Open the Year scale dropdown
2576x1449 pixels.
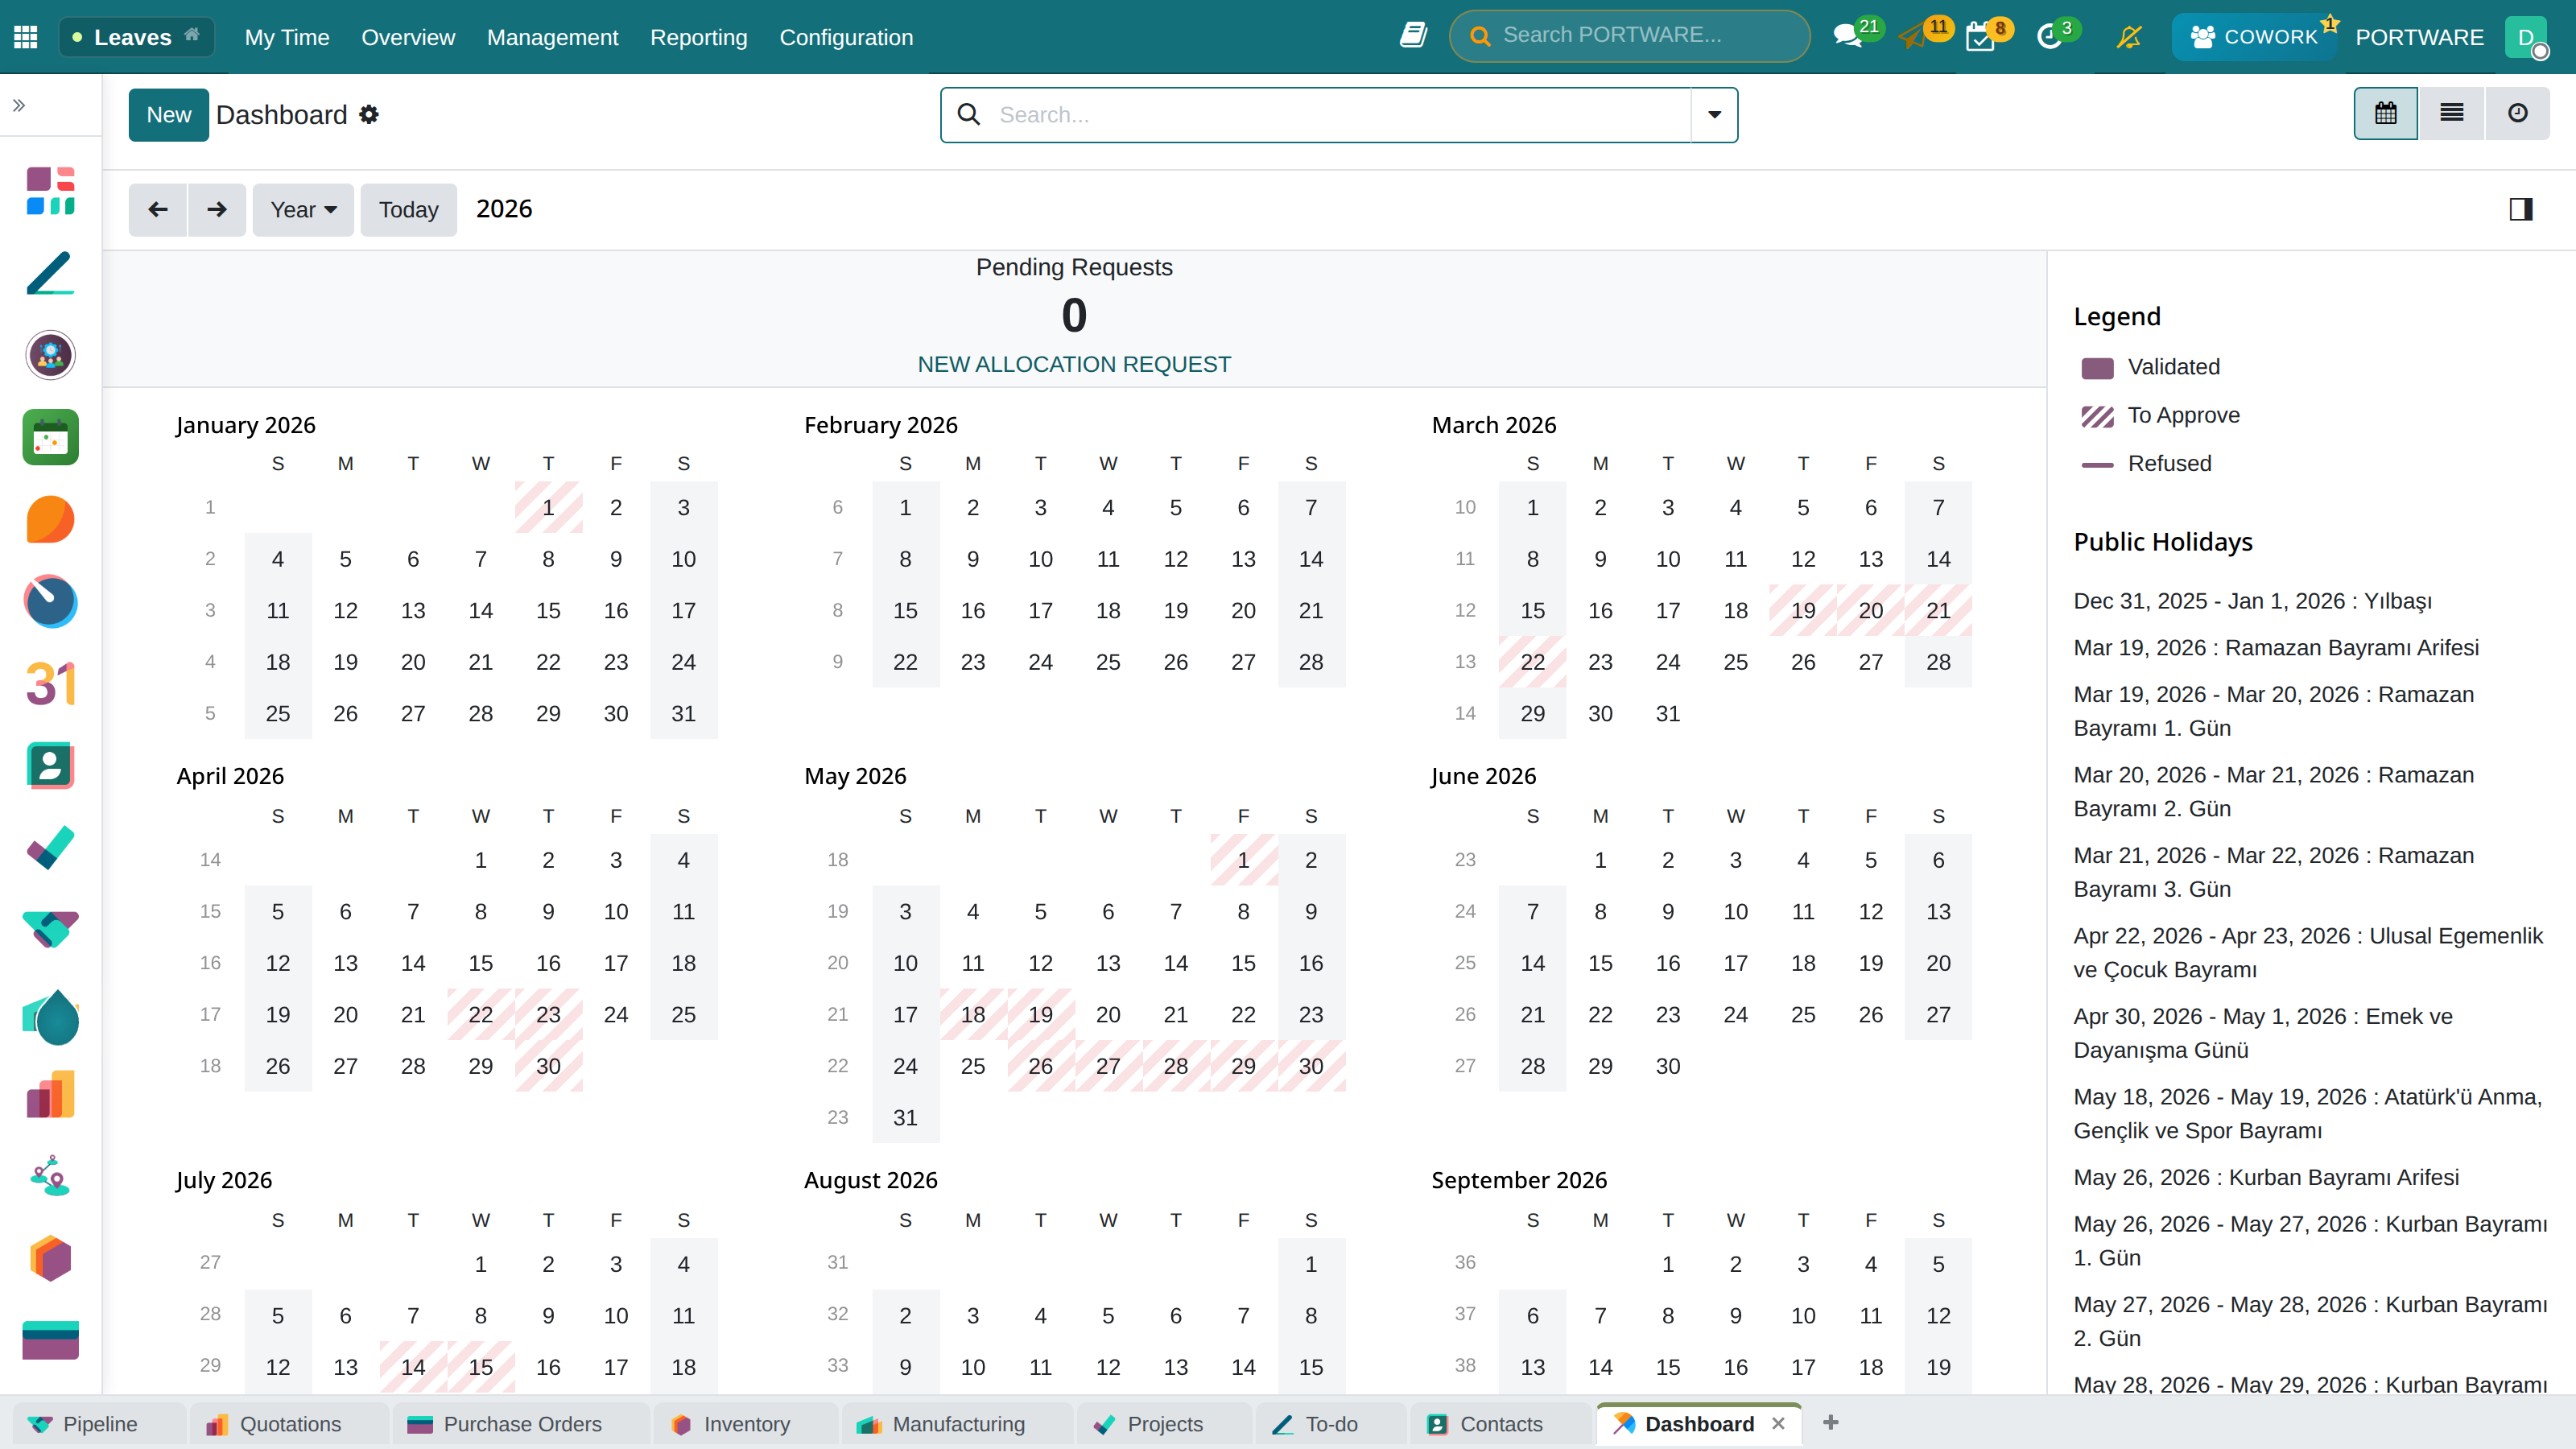tap(303, 210)
